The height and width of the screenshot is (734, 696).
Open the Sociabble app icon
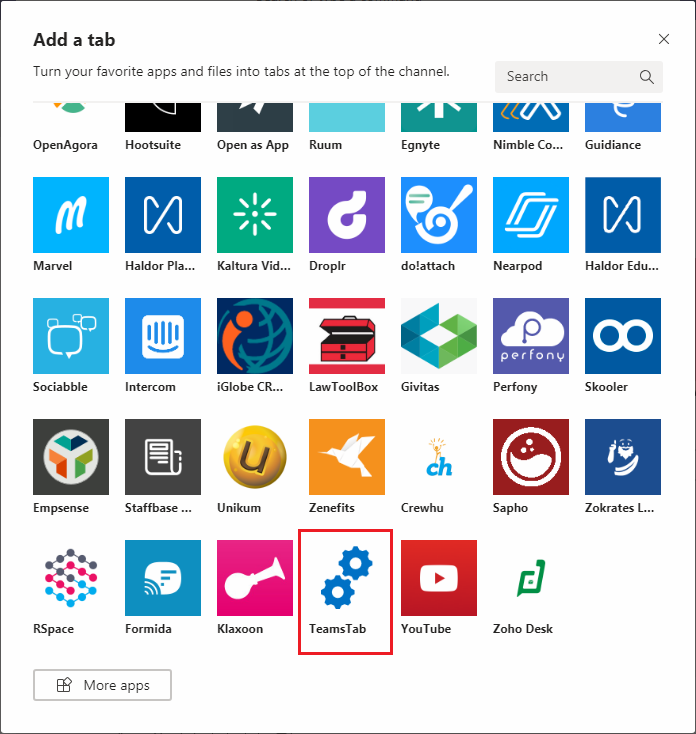(x=71, y=336)
